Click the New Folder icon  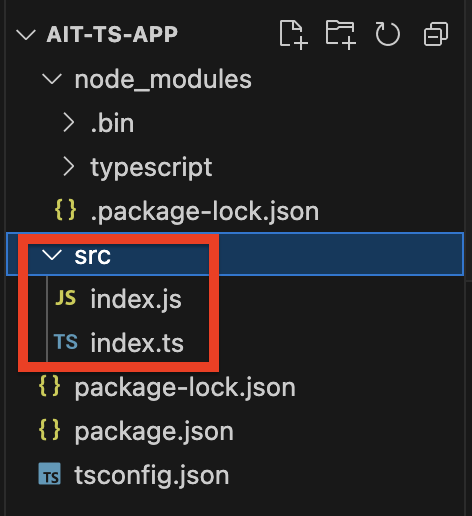pyautogui.click(x=341, y=35)
